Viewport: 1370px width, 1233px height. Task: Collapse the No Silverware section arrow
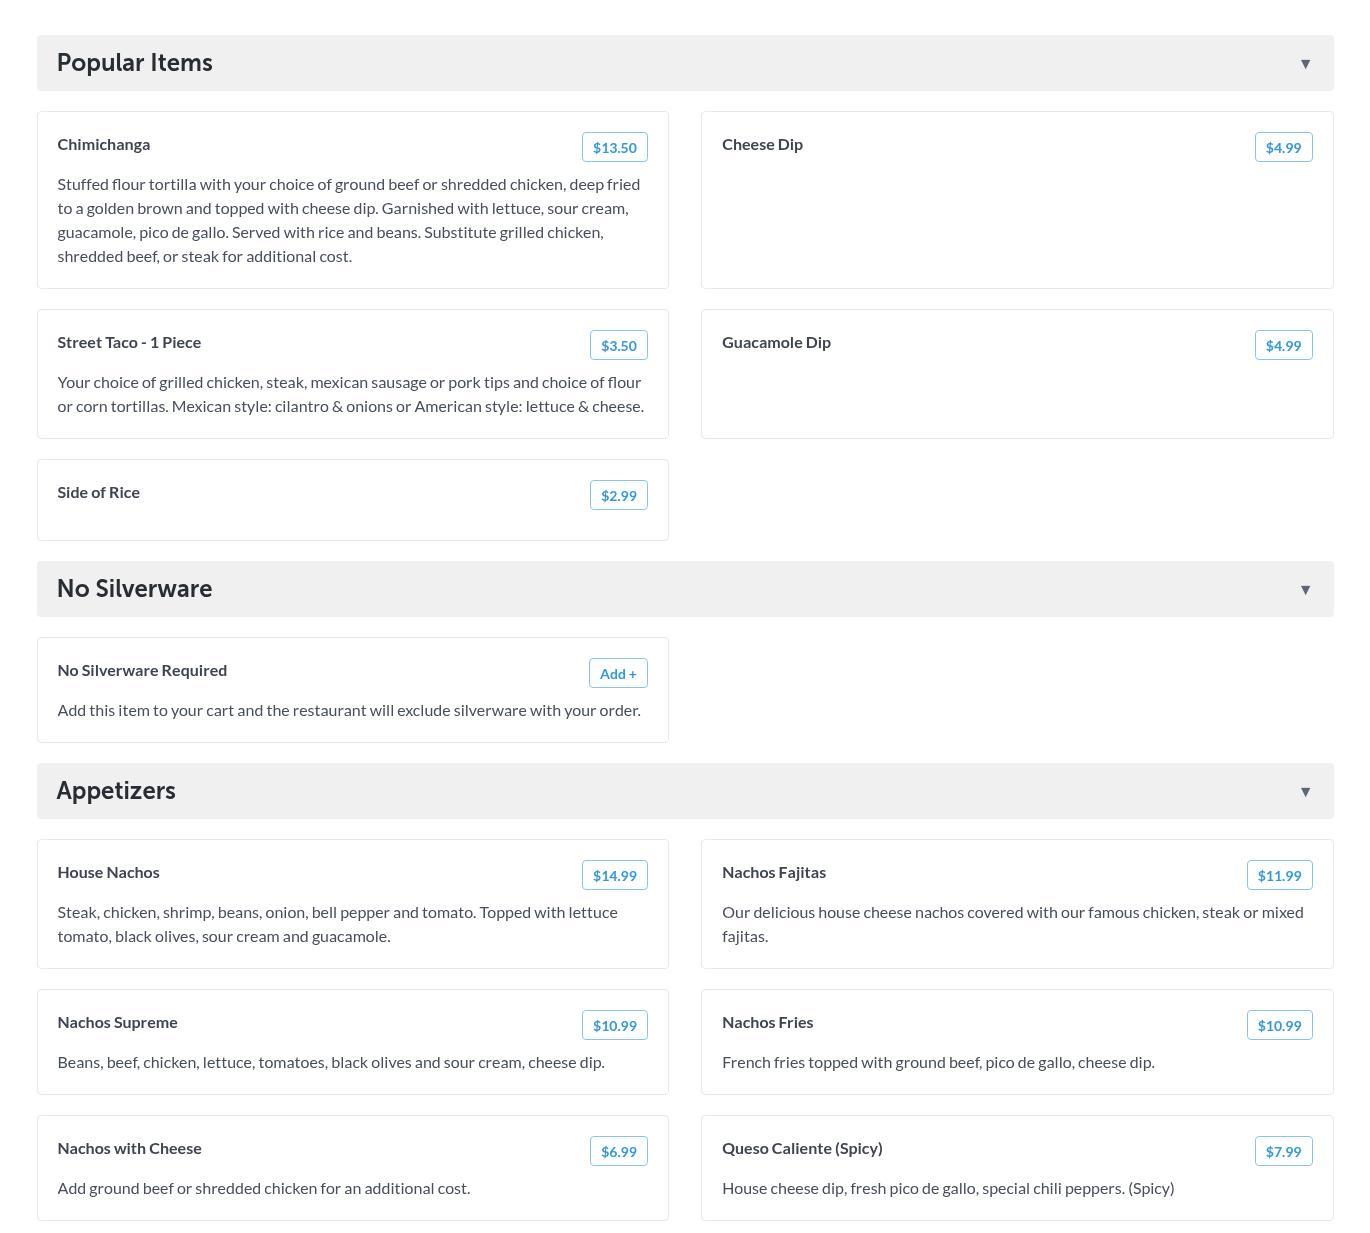(1305, 590)
